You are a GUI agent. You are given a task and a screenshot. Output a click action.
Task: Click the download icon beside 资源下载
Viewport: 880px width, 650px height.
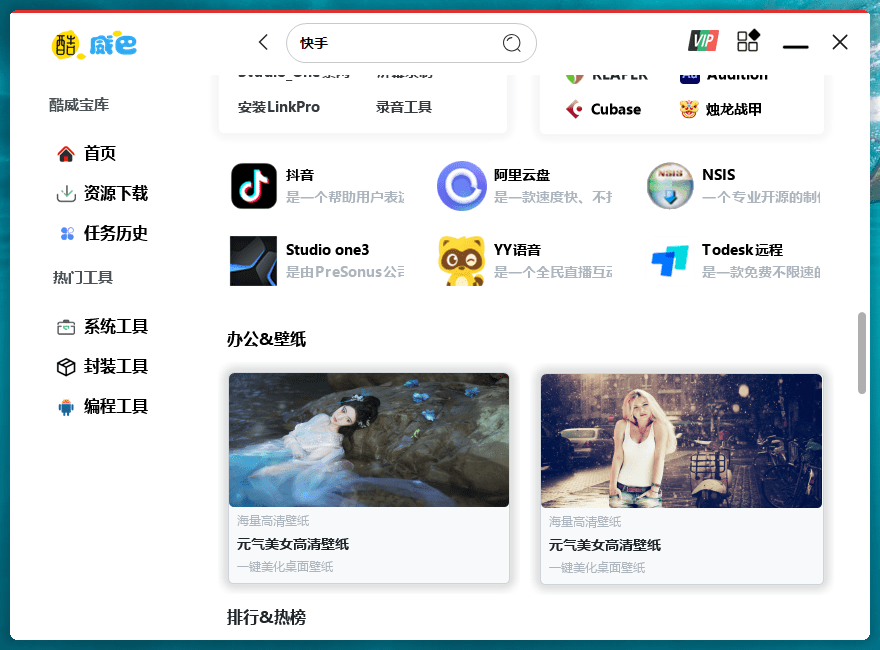66,194
